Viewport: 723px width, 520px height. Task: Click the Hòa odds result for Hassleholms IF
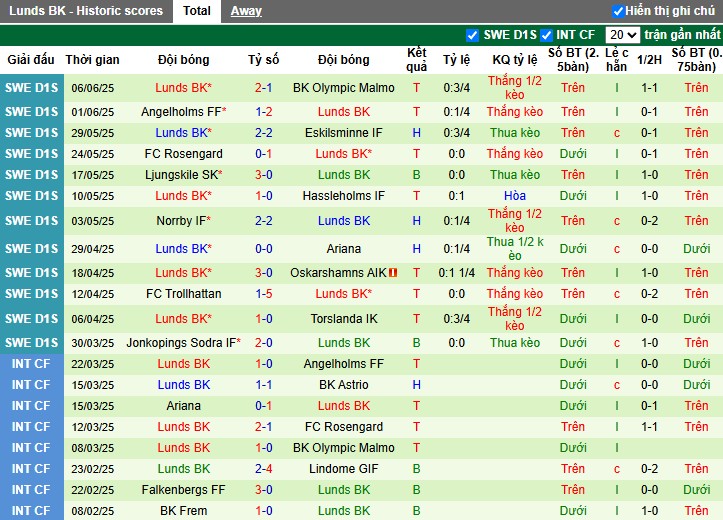(515, 196)
